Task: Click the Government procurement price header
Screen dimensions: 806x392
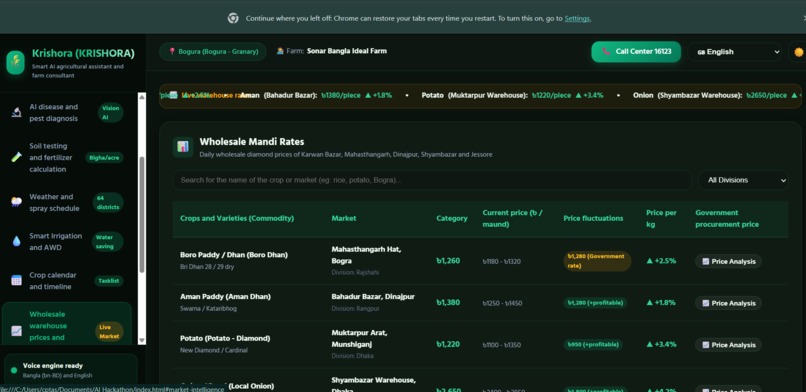Action: click(727, 218)
